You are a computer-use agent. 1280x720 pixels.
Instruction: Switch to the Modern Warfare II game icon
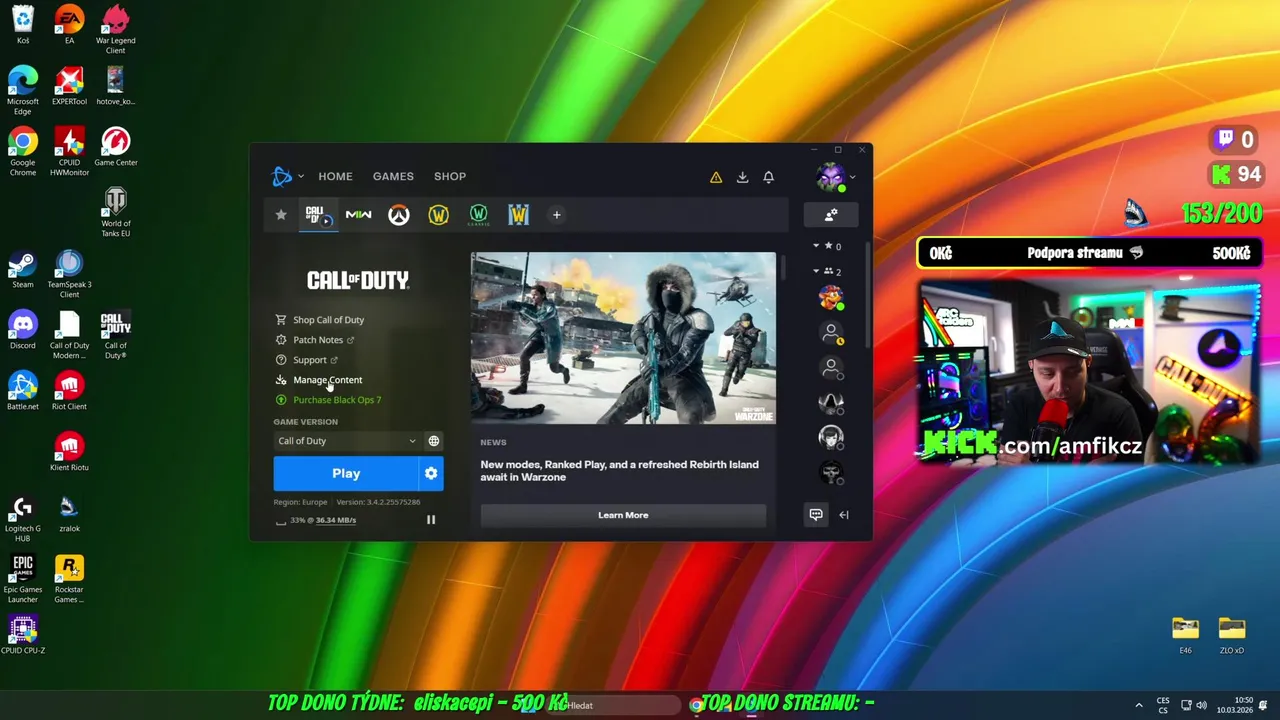coord(358,215)
